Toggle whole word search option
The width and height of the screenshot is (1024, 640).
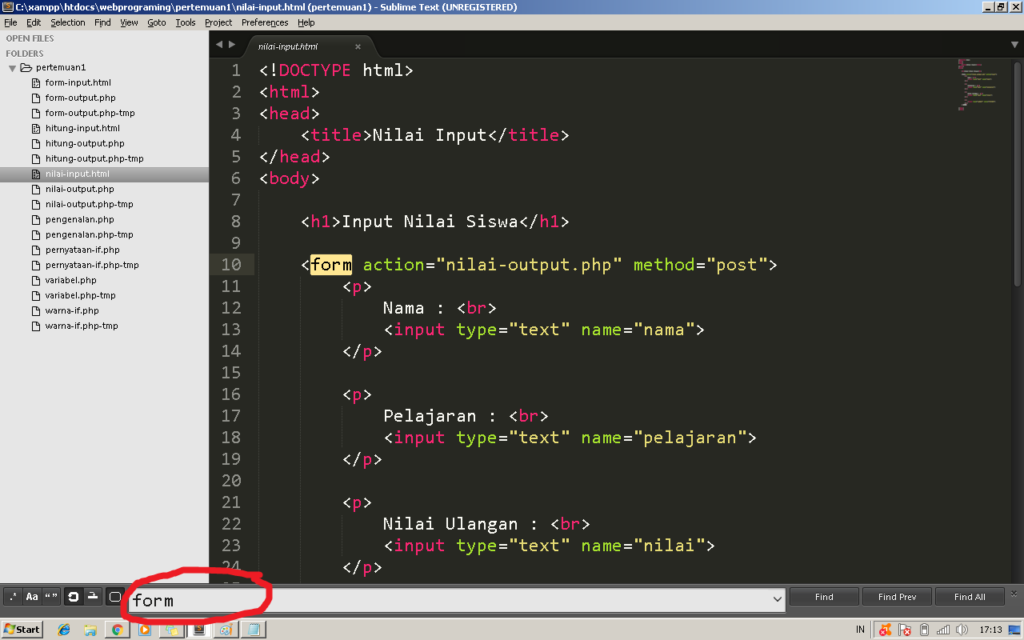(x=51, y=596)
